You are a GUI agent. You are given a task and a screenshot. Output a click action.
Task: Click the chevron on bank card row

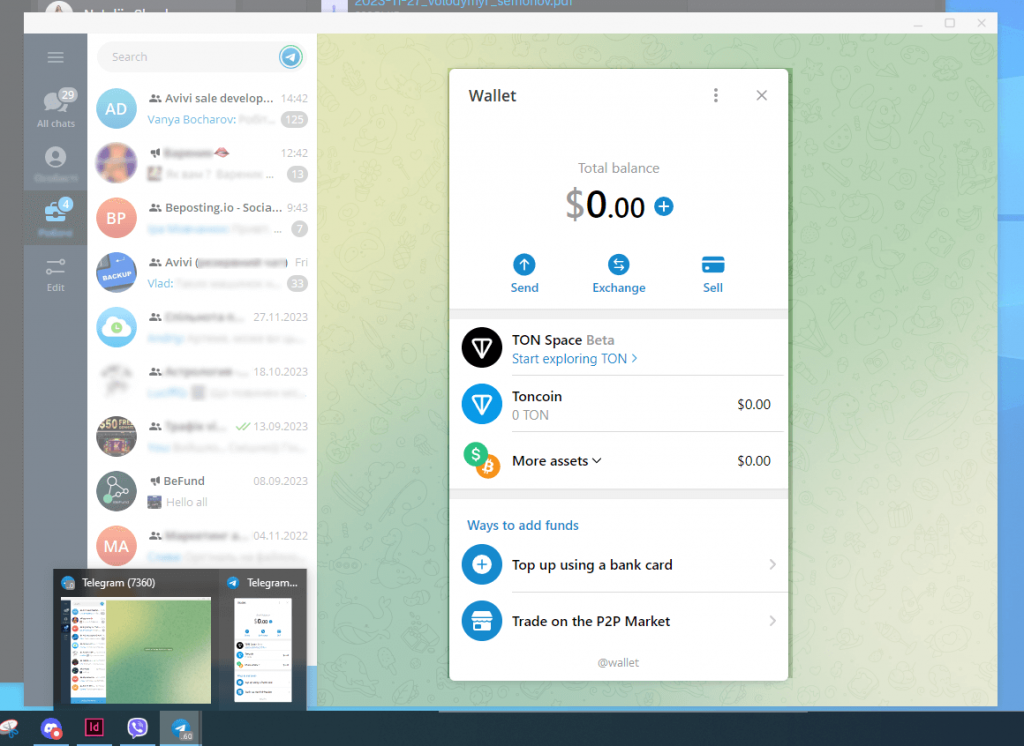point(773,564)
